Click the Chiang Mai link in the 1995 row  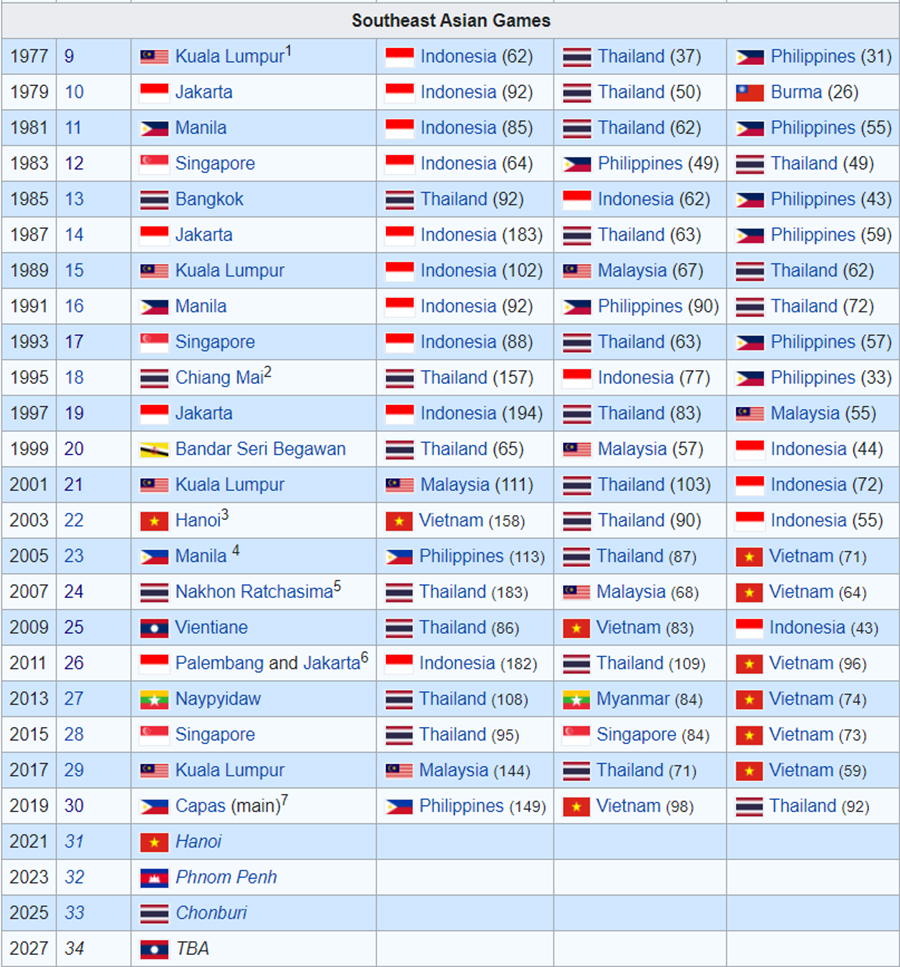click(219, 377)
